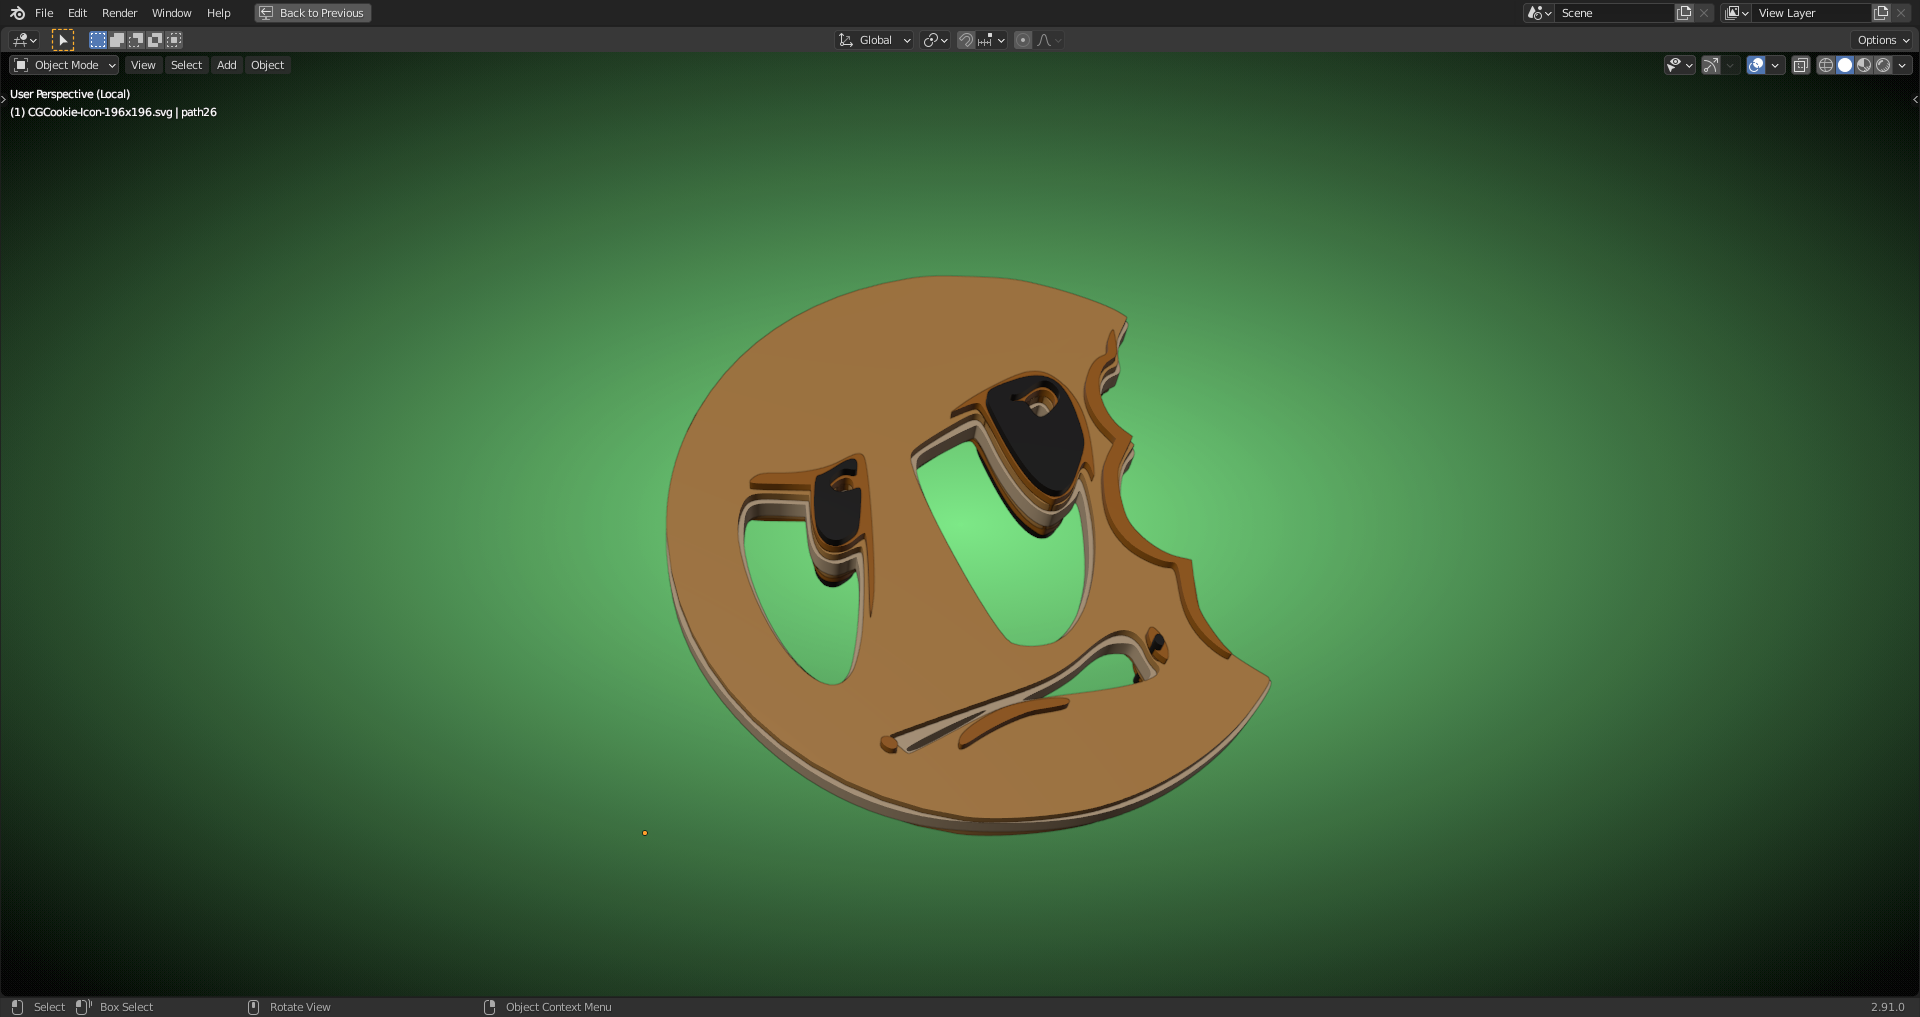
Task: Toggle snapping magnet
Action: (966, 40)
